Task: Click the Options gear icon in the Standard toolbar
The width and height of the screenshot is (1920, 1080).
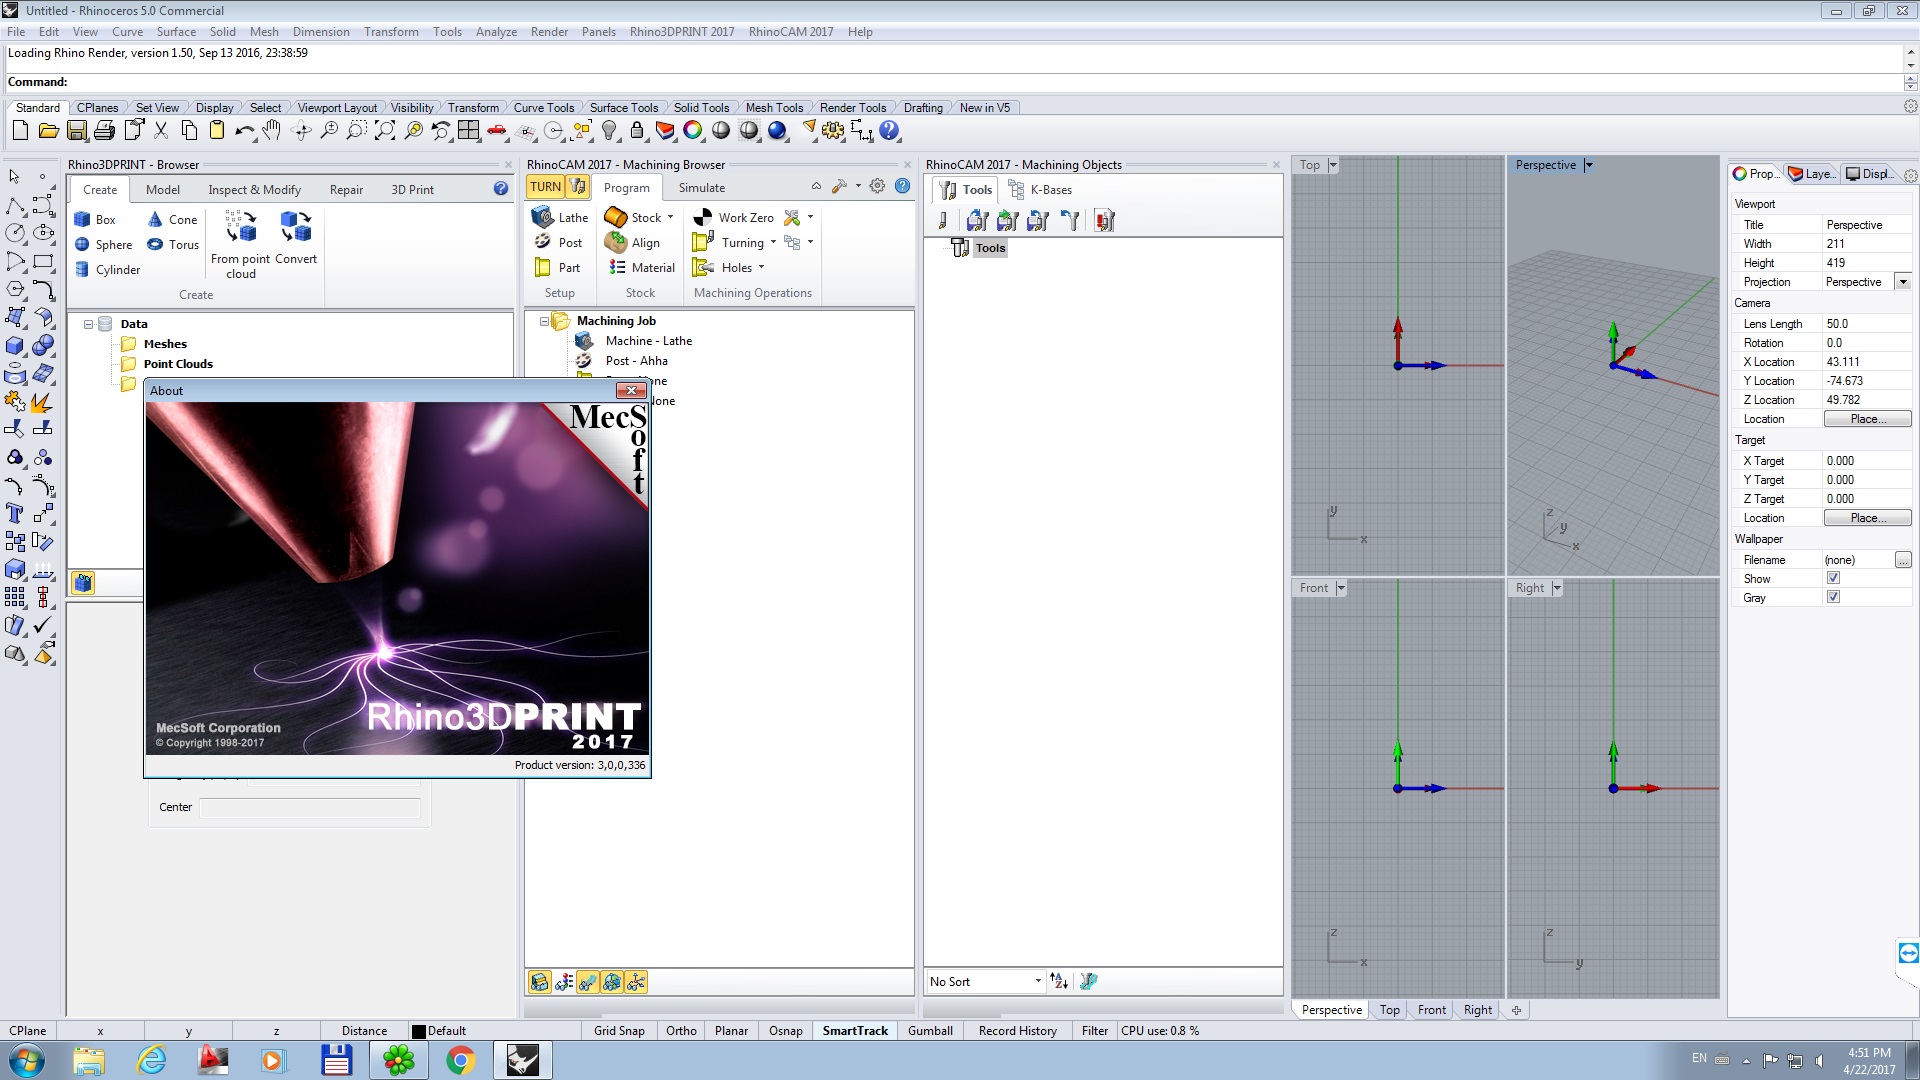Action: click(x=833, y=131)
